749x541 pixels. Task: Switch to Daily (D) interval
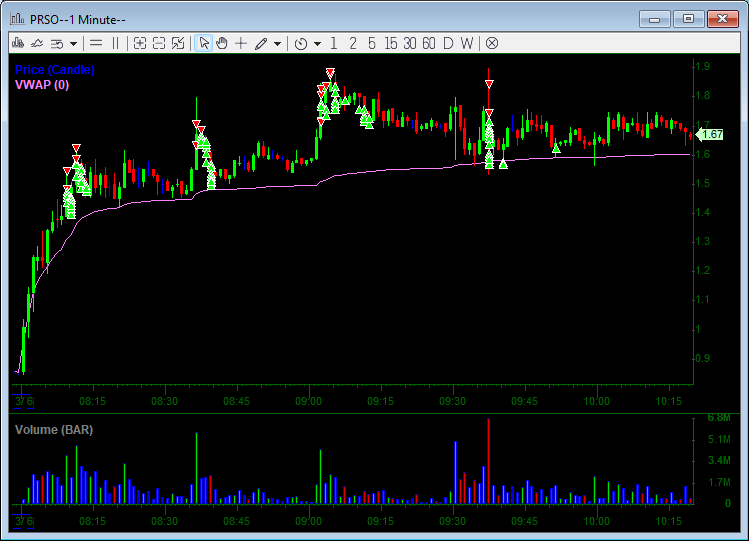448,43
